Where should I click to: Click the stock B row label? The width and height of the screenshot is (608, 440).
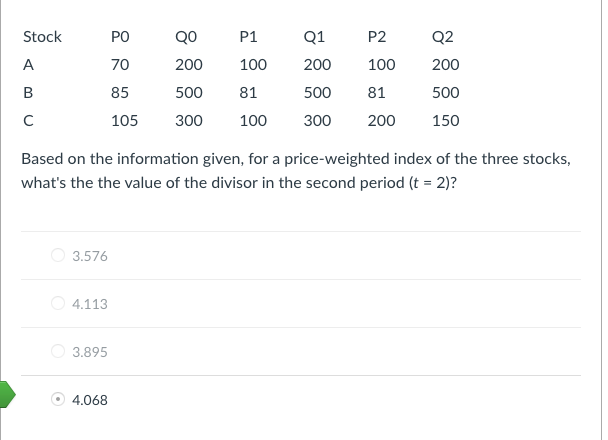(28, 93)
